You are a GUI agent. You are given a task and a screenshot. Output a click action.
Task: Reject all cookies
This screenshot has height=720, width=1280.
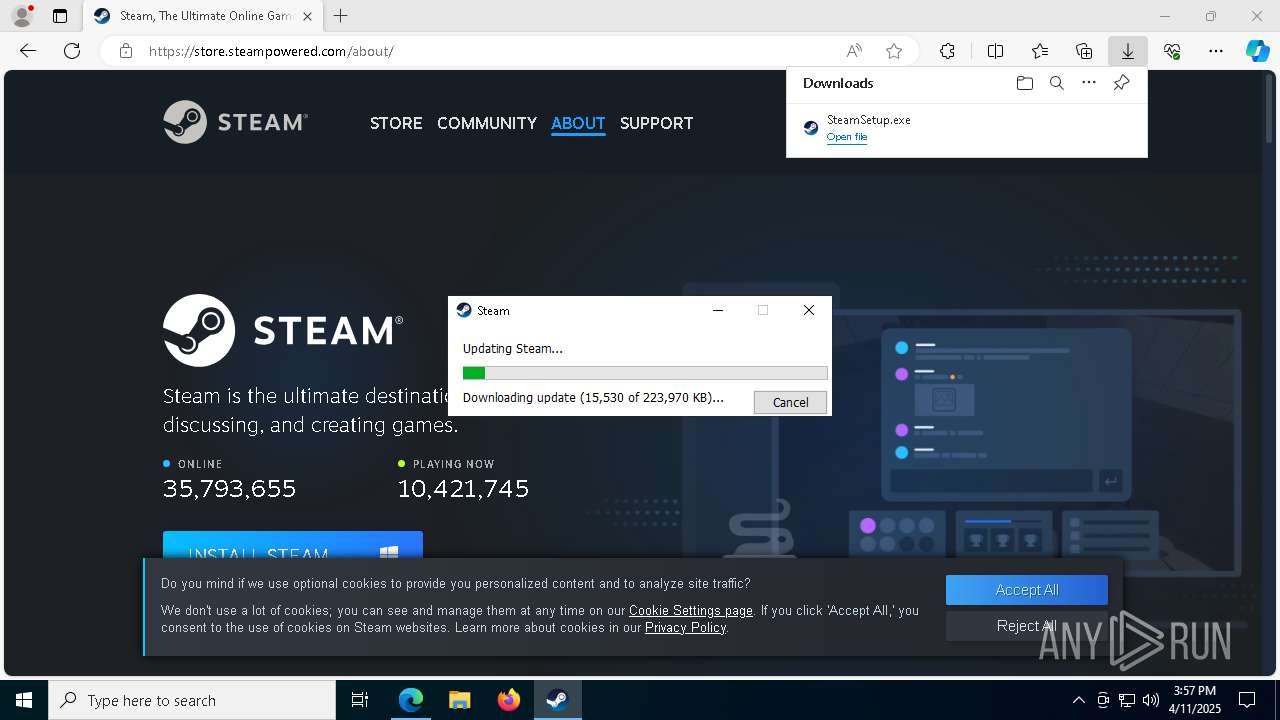coord(1027,626)
